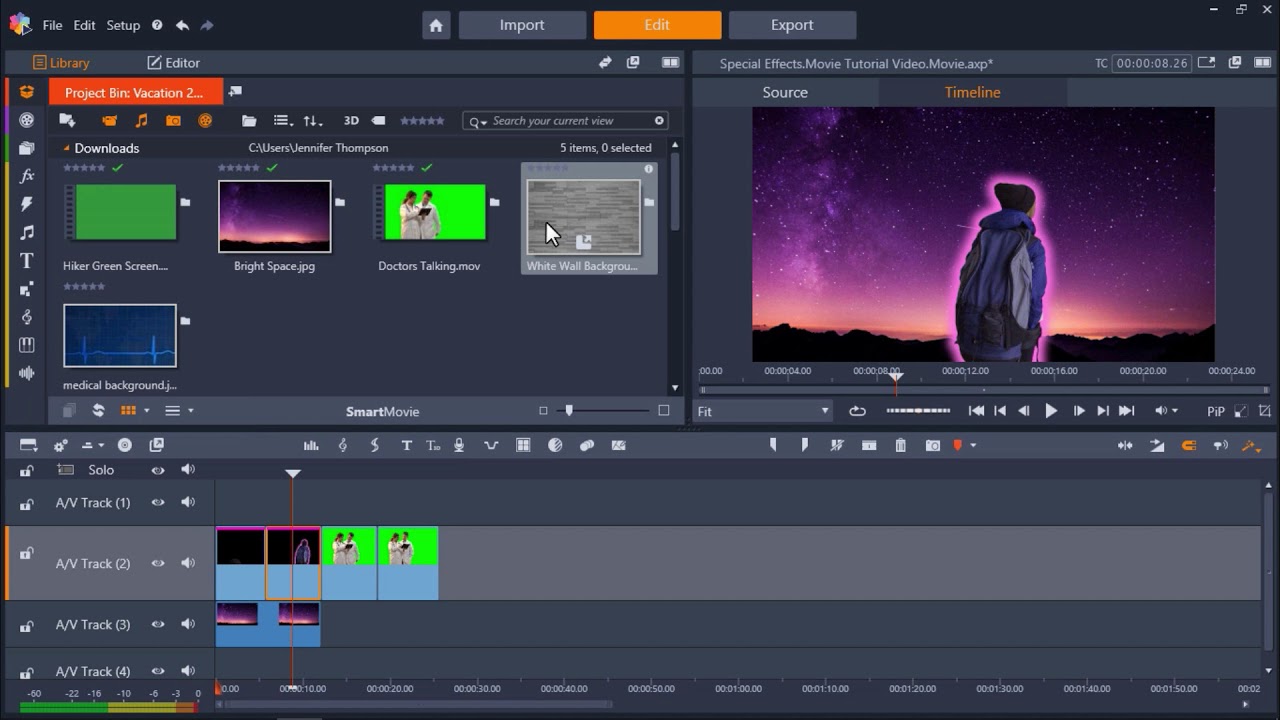The width and height of the screenshot is (1280, 720).
Task: Select the Project Bin: Vacation tab
Action: coord(136,93)
